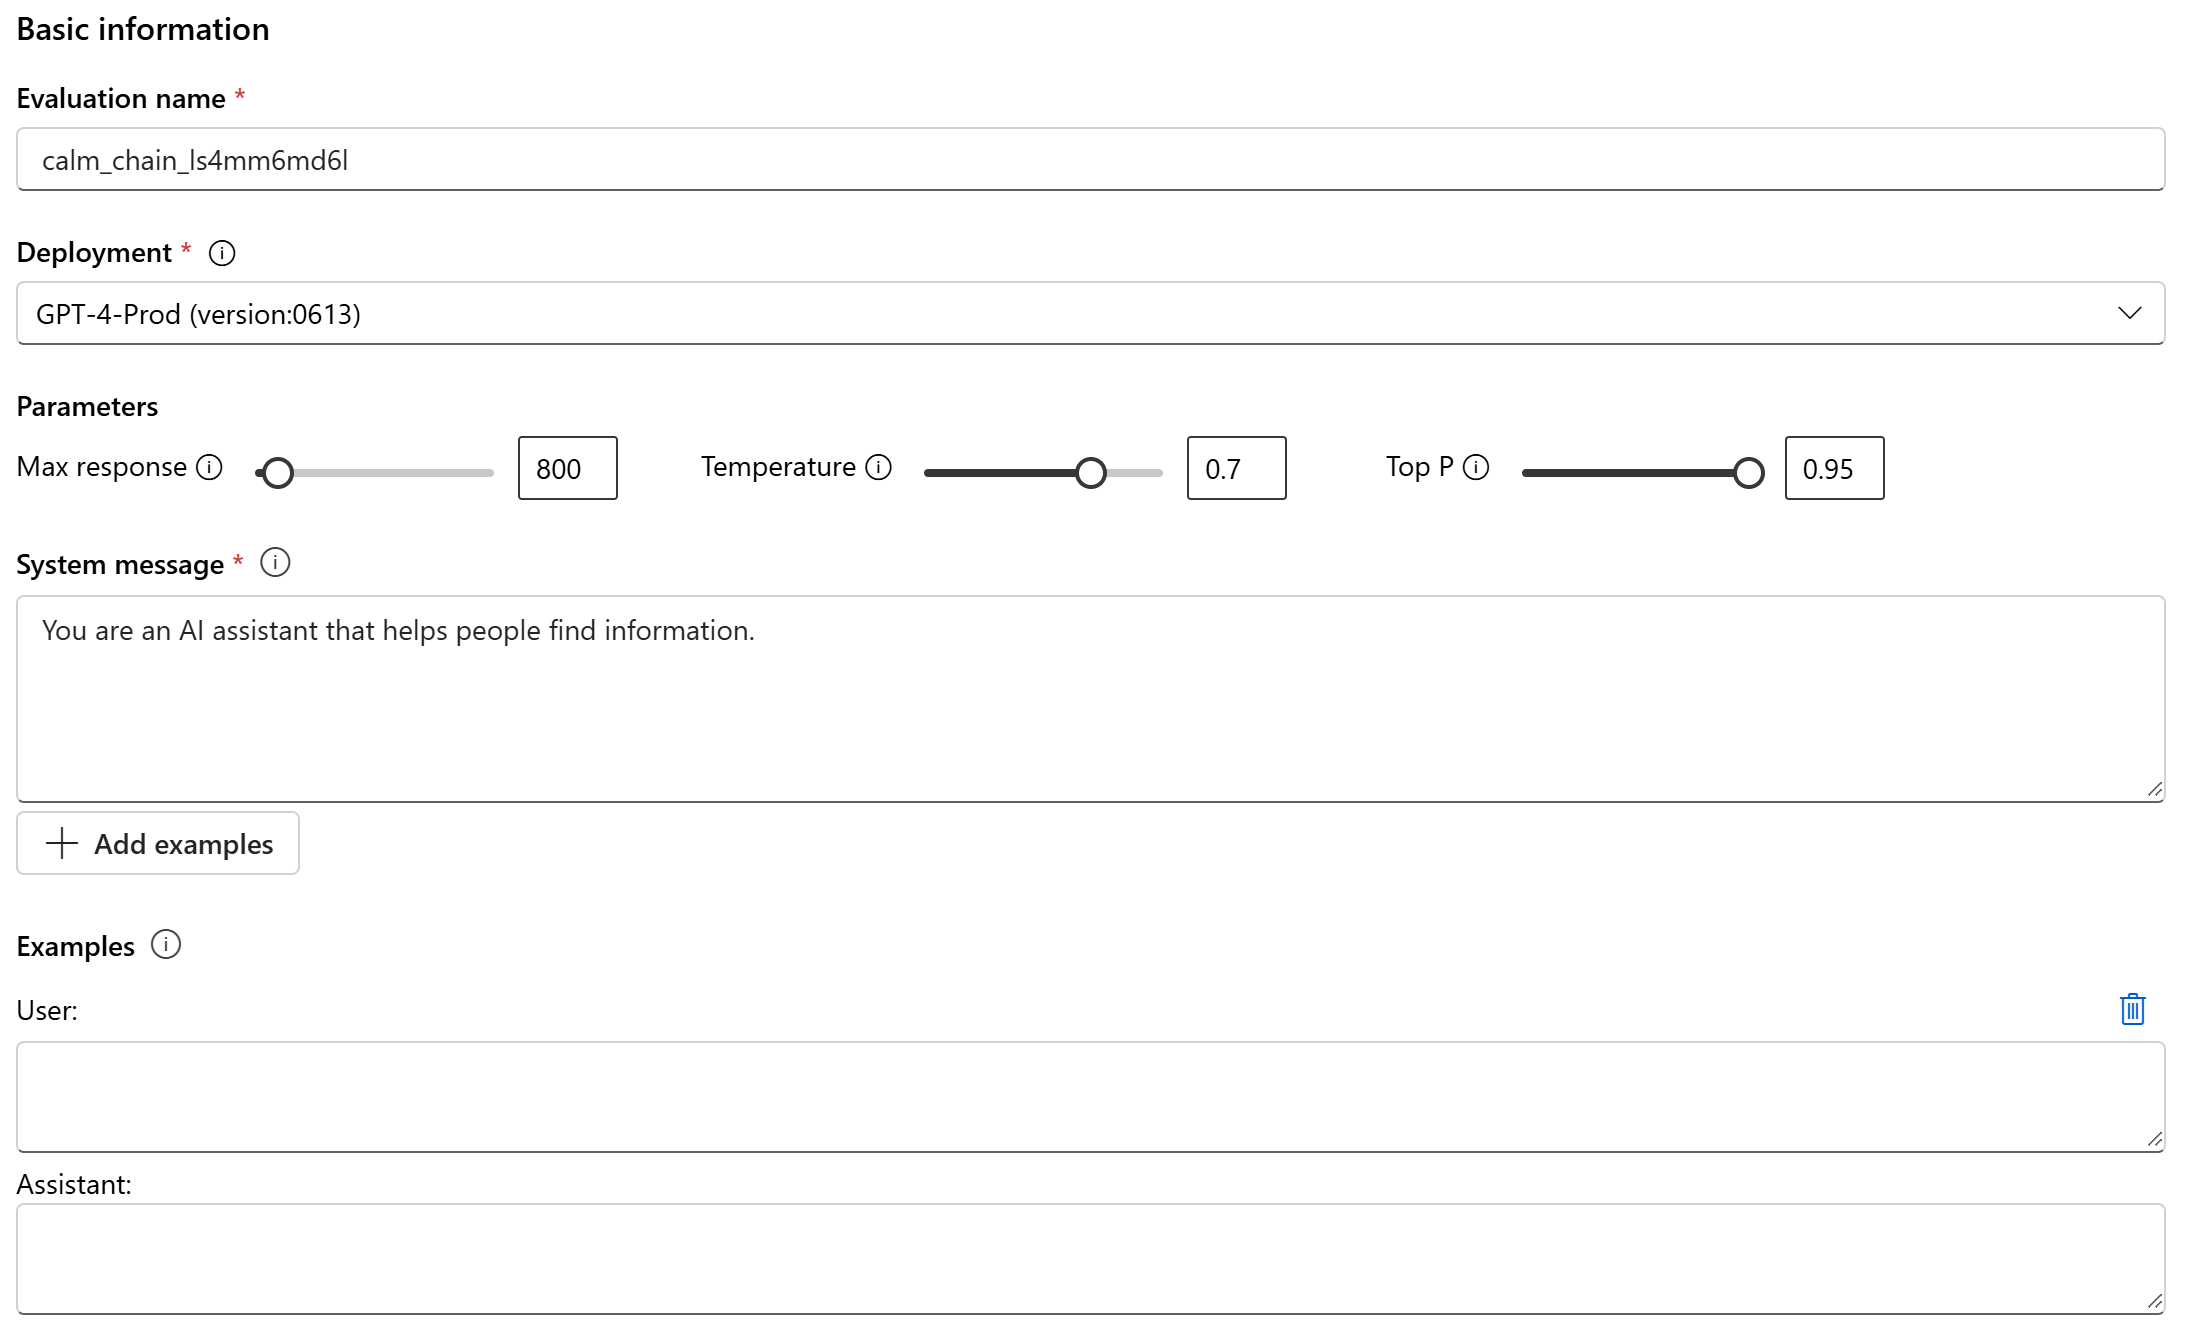The image size is (2201, 1330).
Task: Click the Deployment info icon
Action: click(x=222, y=253)
